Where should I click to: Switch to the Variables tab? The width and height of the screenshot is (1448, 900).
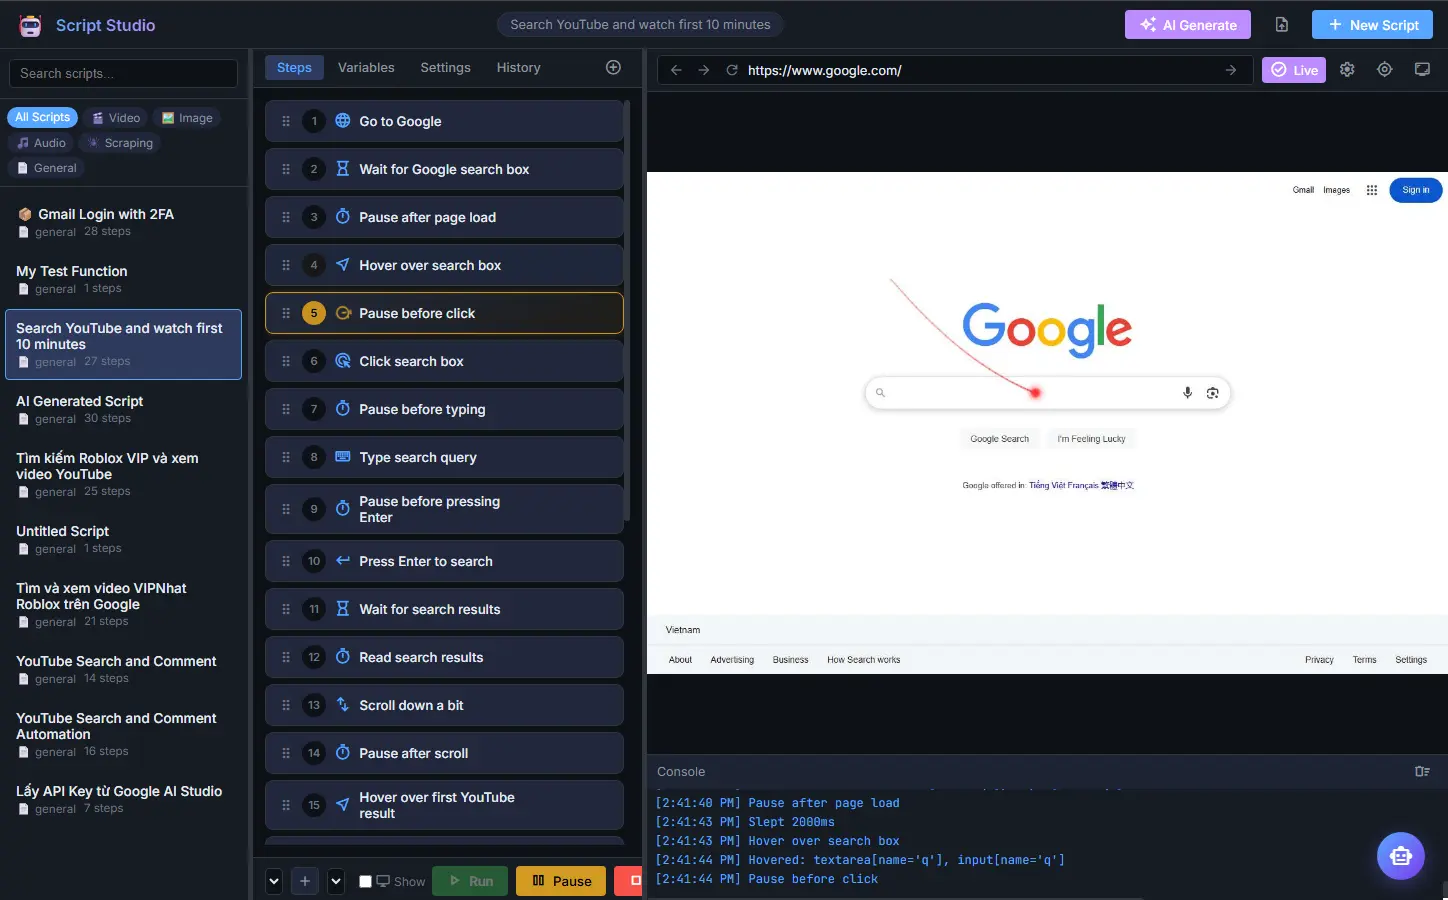[x=366, y=68]
